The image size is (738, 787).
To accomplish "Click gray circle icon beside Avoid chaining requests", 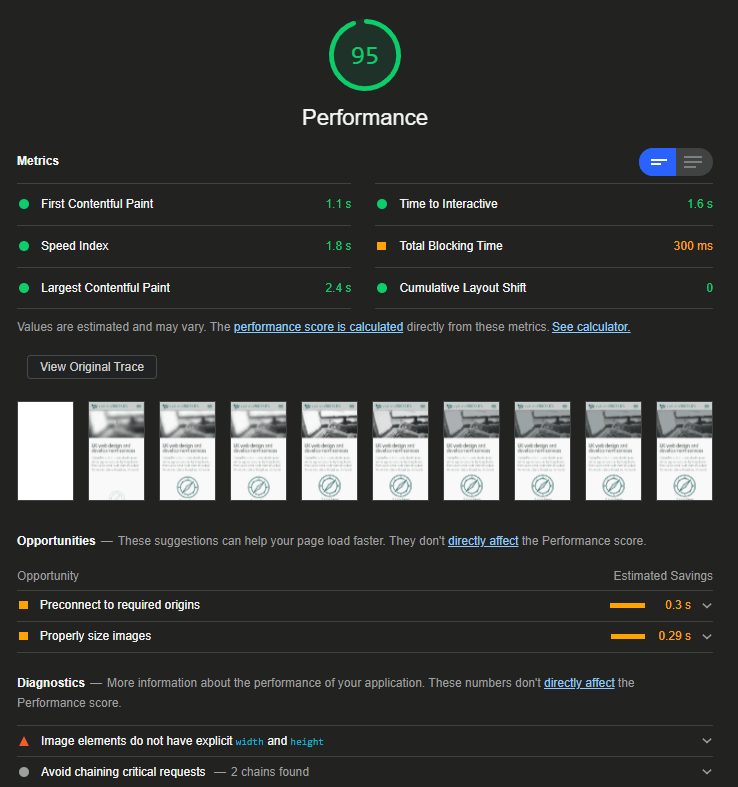I will point(24,772).
